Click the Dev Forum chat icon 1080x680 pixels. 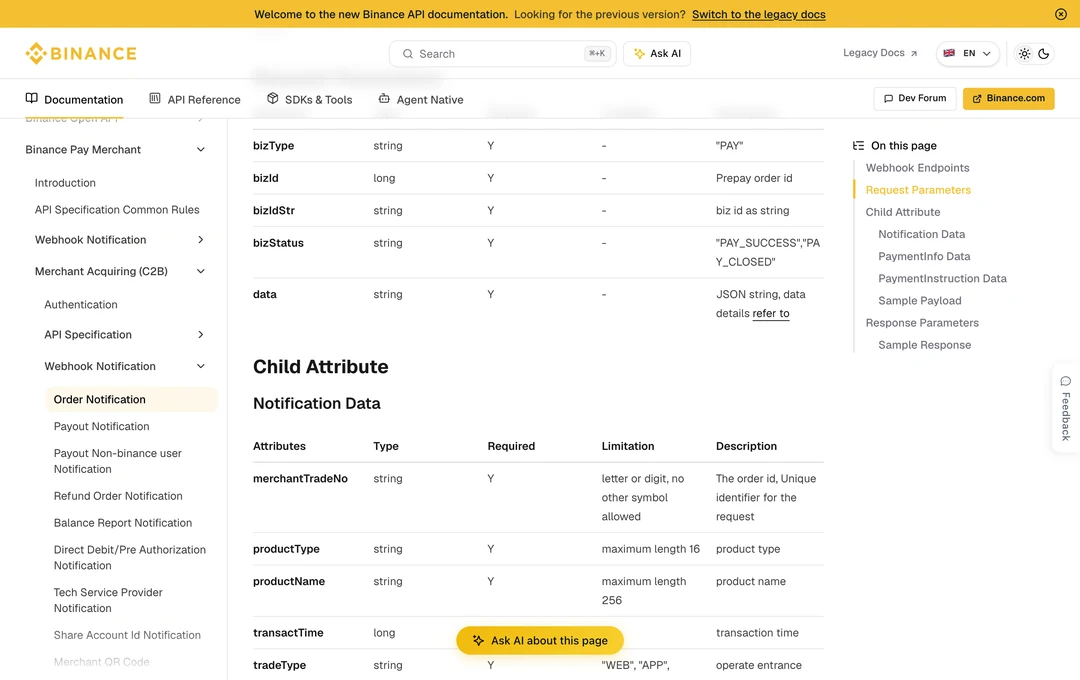pyautogui.click(x=889, y=99)
